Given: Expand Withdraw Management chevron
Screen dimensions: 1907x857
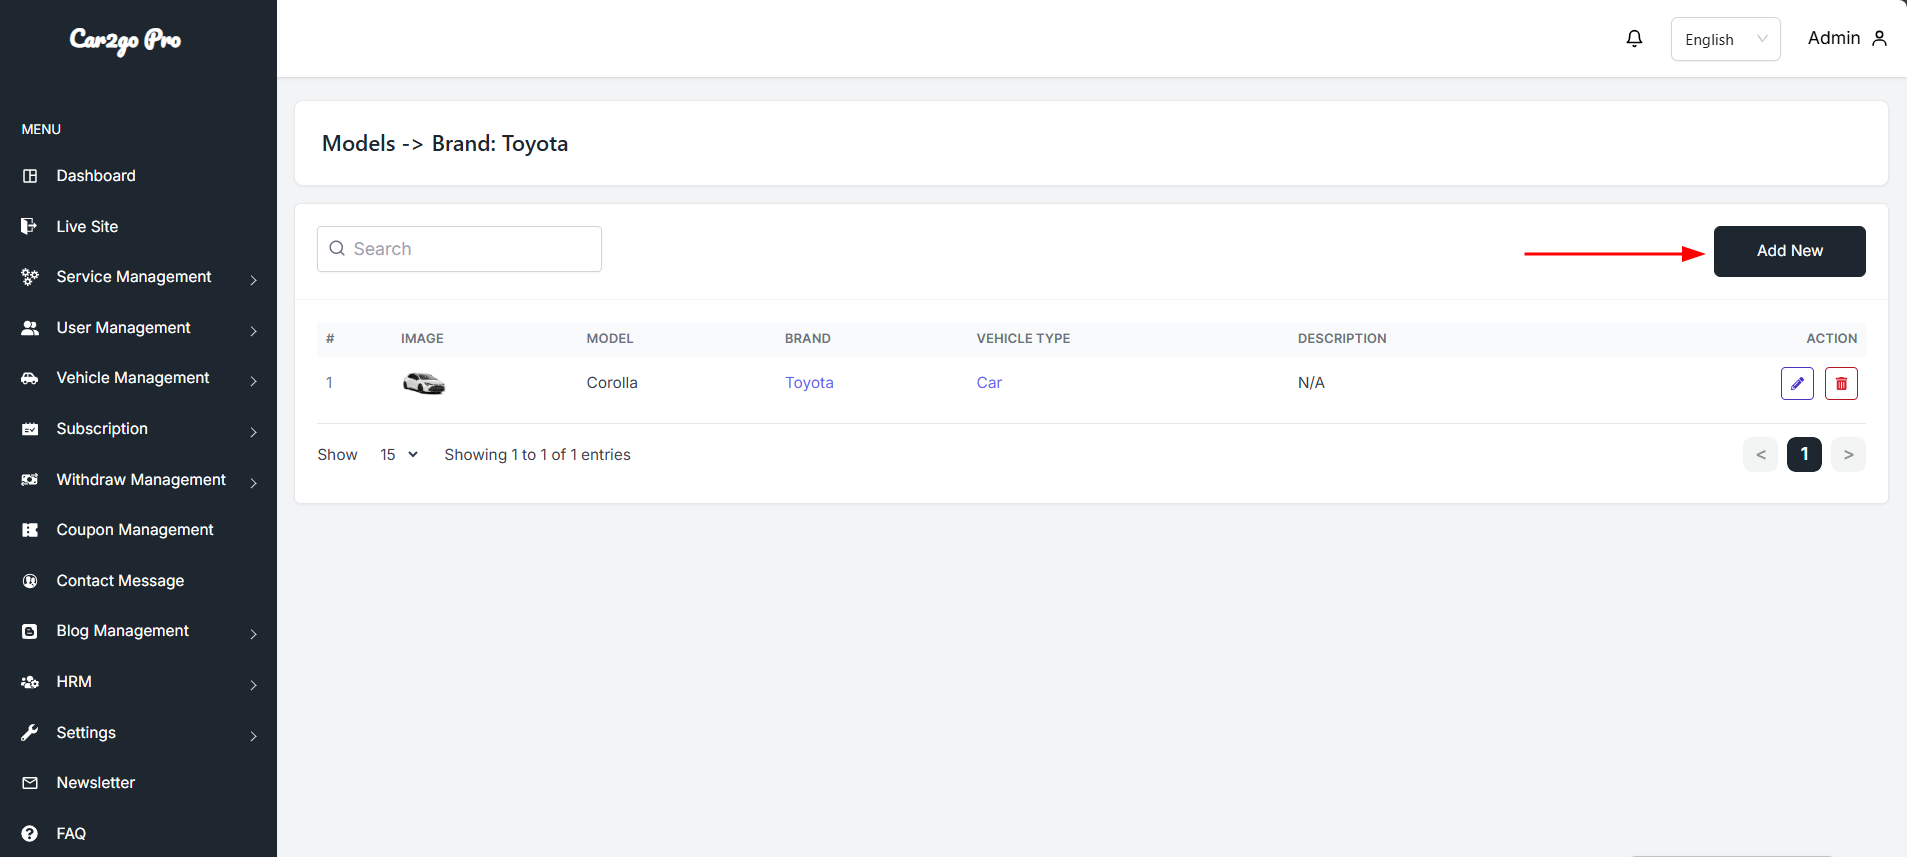Looking at the screenshot, I should point(254,483).
